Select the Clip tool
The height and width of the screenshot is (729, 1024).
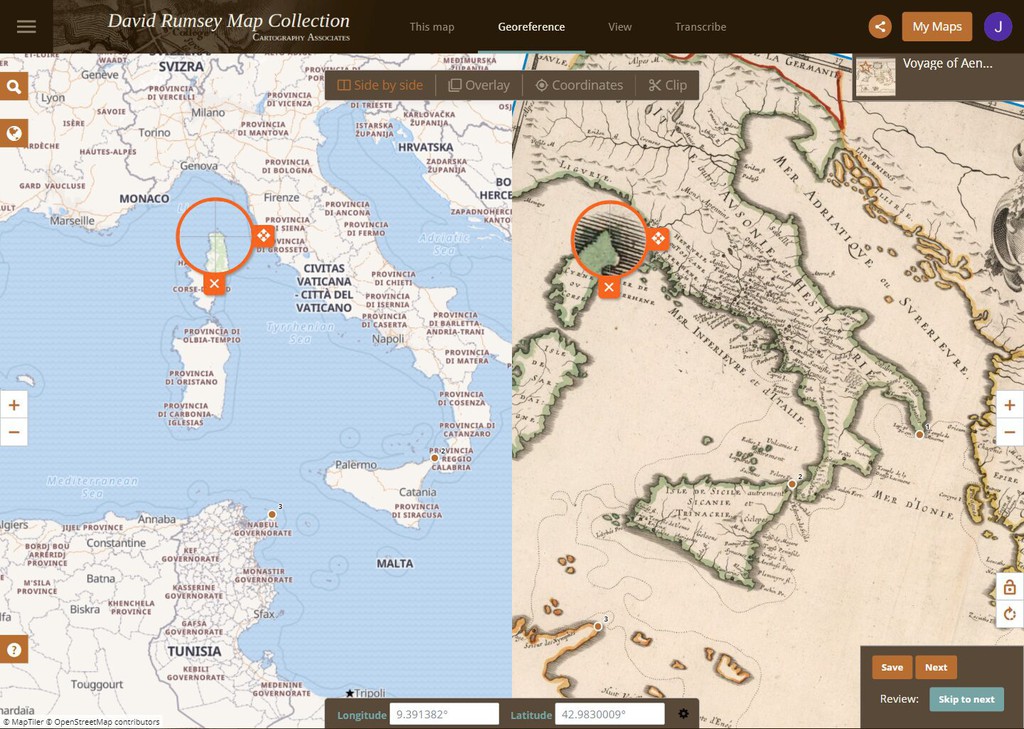click(x=667, y=86)
